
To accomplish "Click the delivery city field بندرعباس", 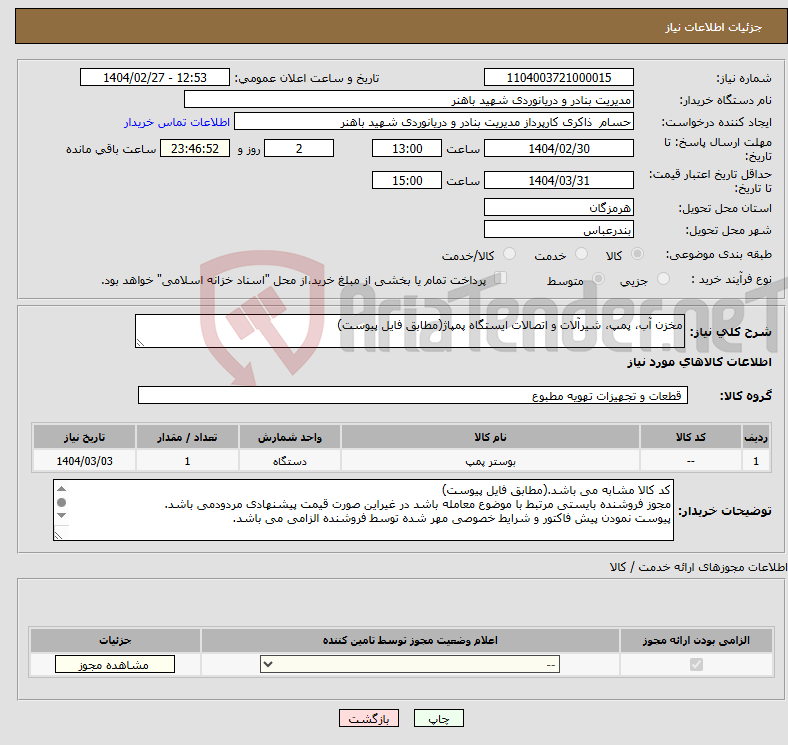I will [x=559, y=229].
